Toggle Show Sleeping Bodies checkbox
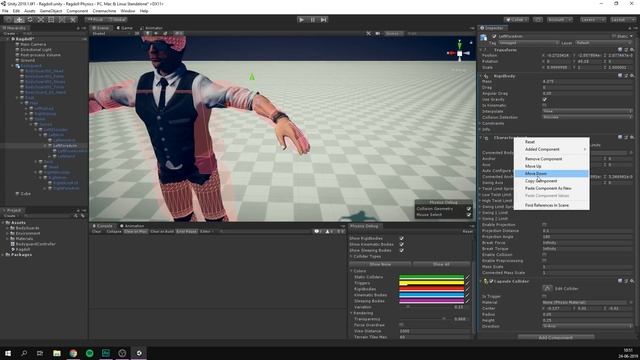640x360 pixels. point(402,250)
